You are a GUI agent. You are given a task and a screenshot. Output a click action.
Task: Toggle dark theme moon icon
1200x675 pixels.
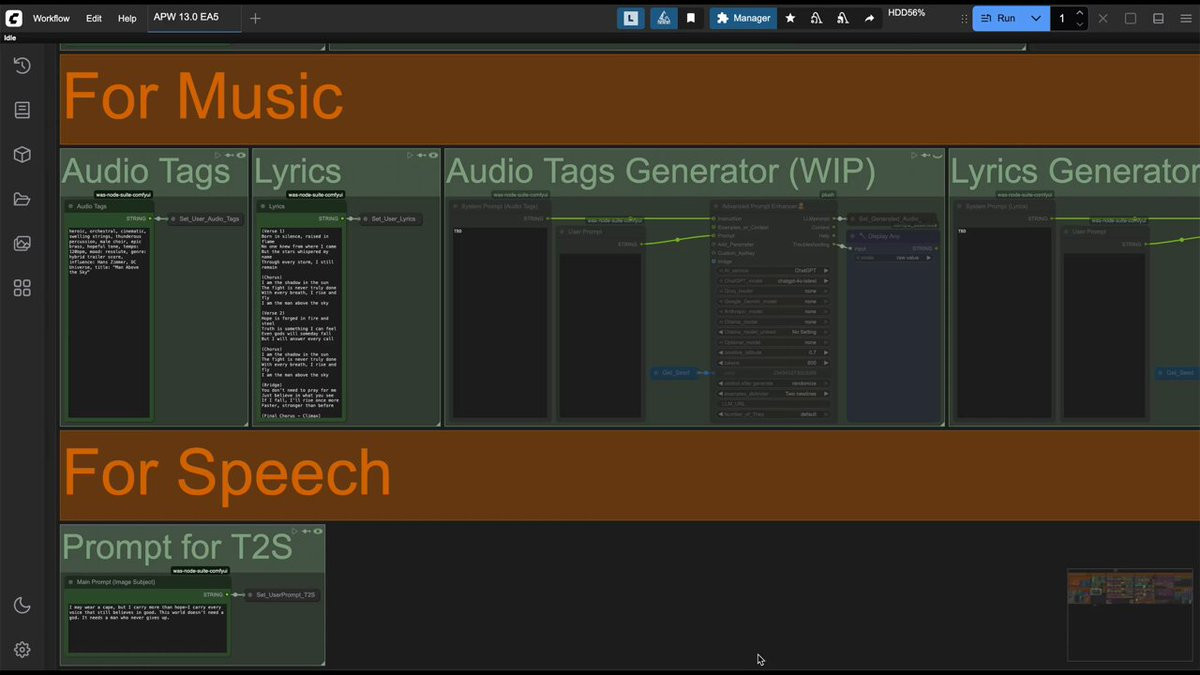22,605
